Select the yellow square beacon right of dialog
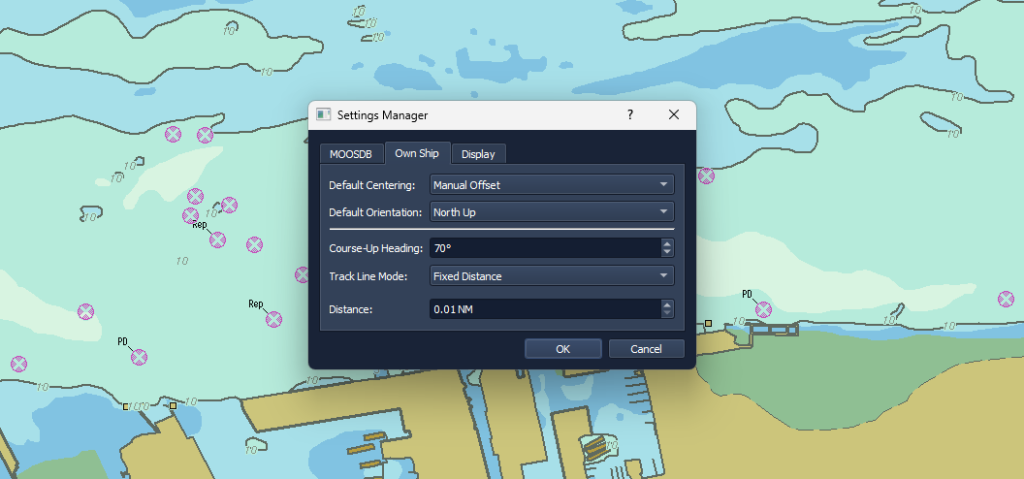 [x=708, y=323]
